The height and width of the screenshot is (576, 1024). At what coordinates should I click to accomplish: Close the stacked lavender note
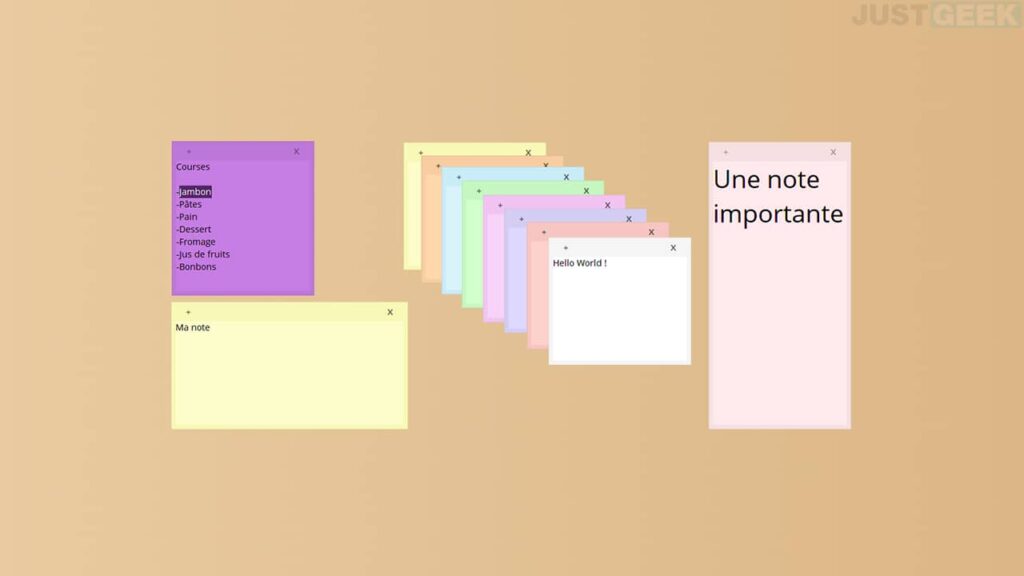(x=629, y=219)
